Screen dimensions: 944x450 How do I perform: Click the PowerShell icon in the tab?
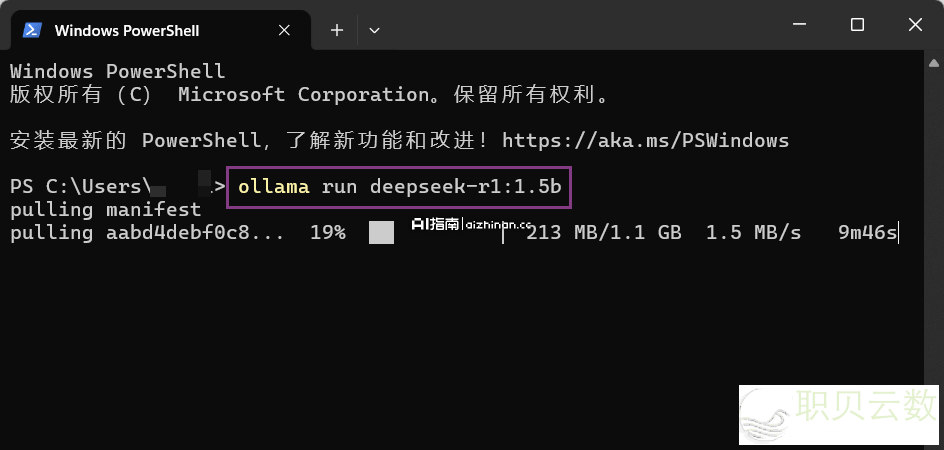tap(32, 30)
